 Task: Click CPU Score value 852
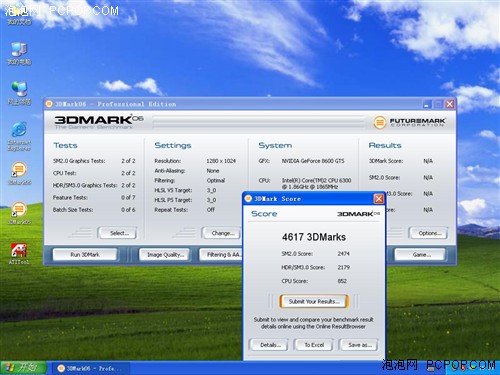342,281
